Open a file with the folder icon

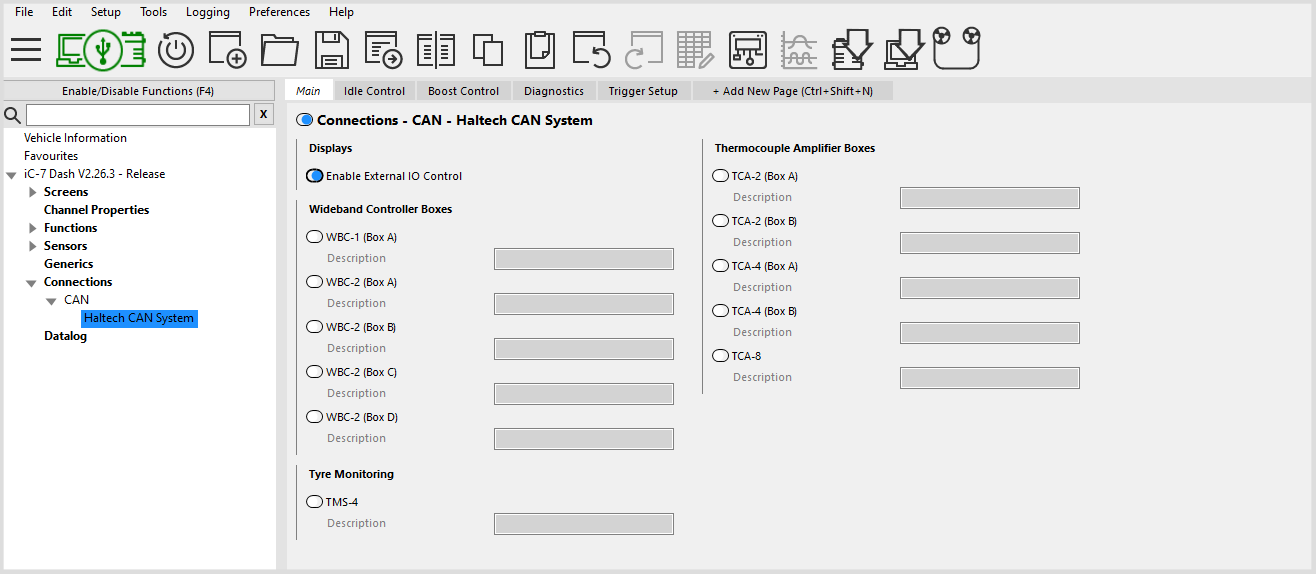(280, 49)
